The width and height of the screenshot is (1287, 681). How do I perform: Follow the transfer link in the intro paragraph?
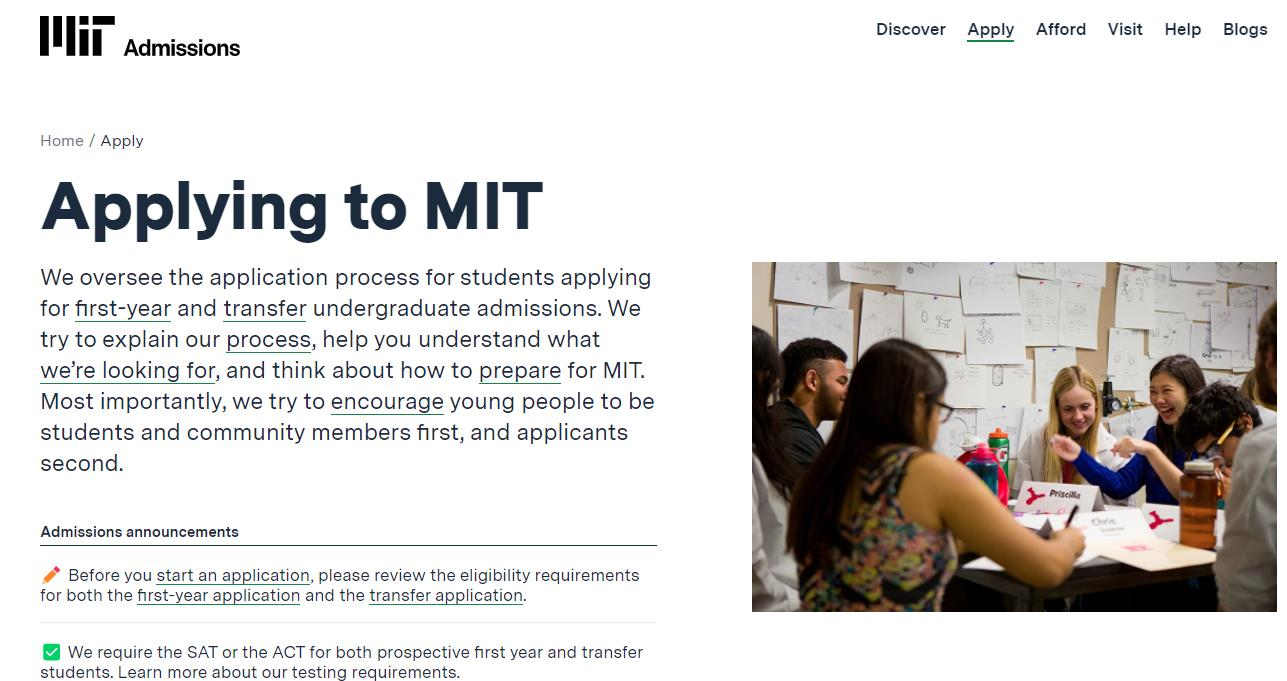tap(264, 308)
